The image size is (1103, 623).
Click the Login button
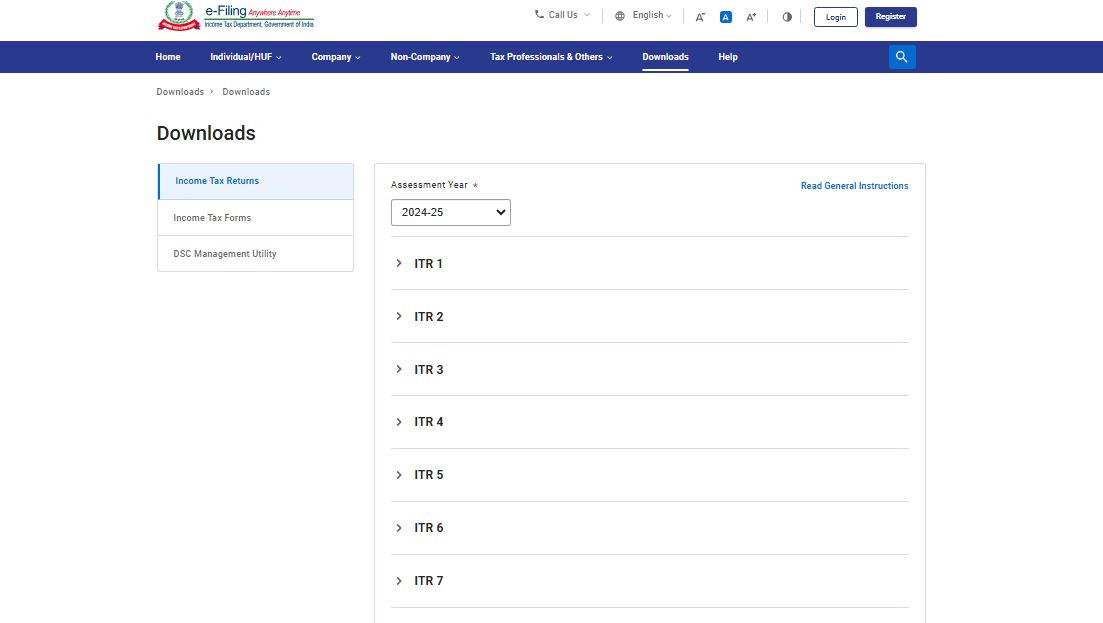[x=835, y=17]
